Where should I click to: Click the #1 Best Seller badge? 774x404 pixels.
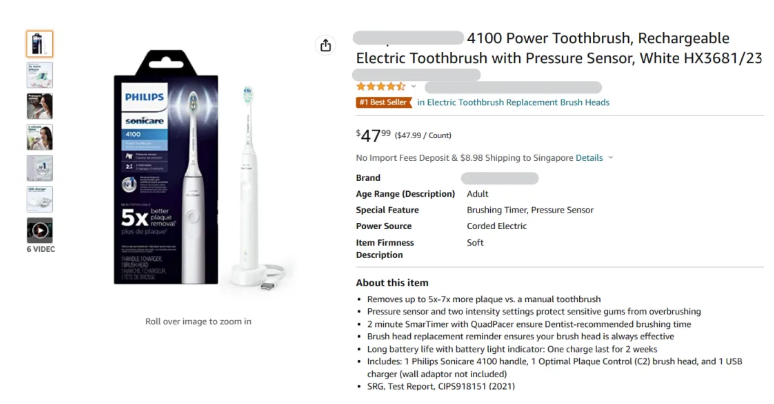click(x=384, y=102)
